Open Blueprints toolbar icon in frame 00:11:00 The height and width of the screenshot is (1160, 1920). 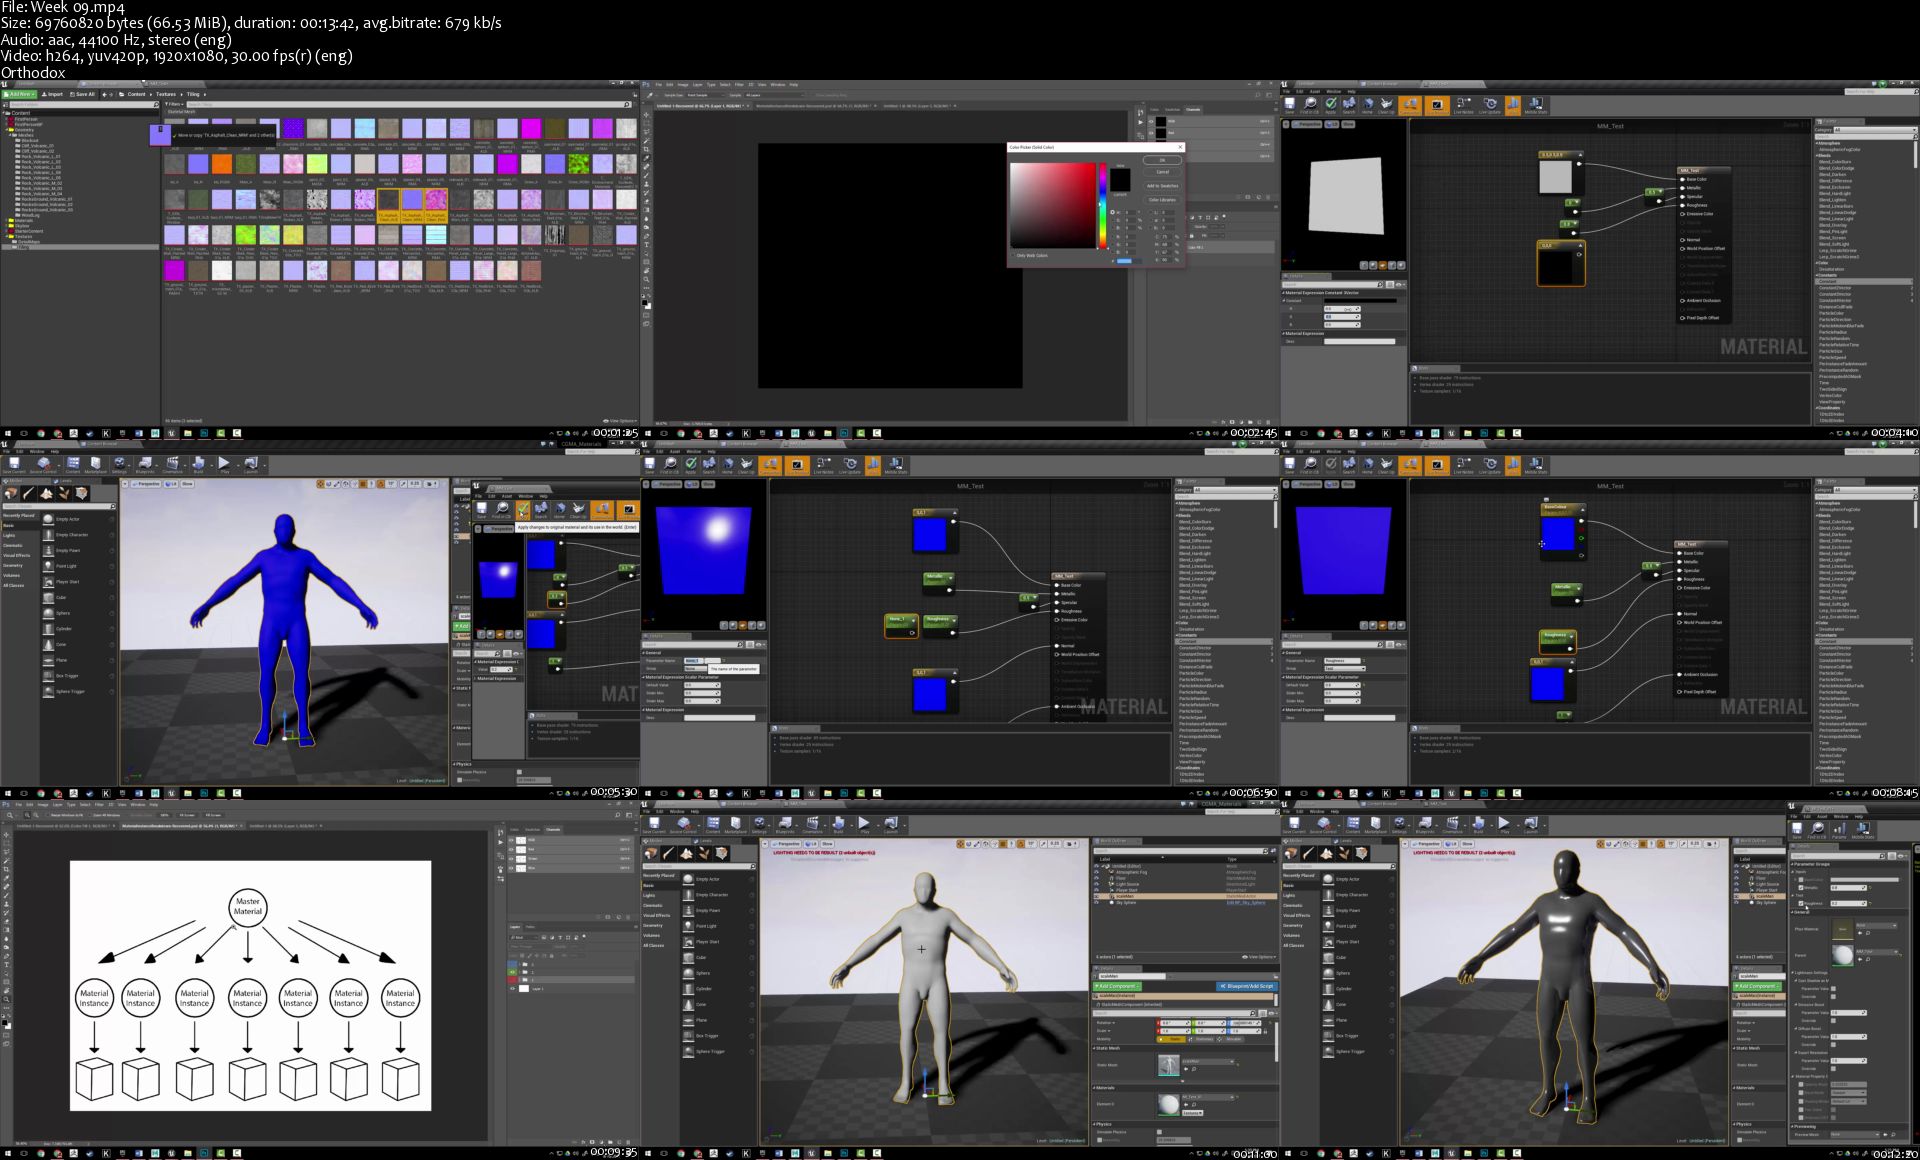pos(785,825)
